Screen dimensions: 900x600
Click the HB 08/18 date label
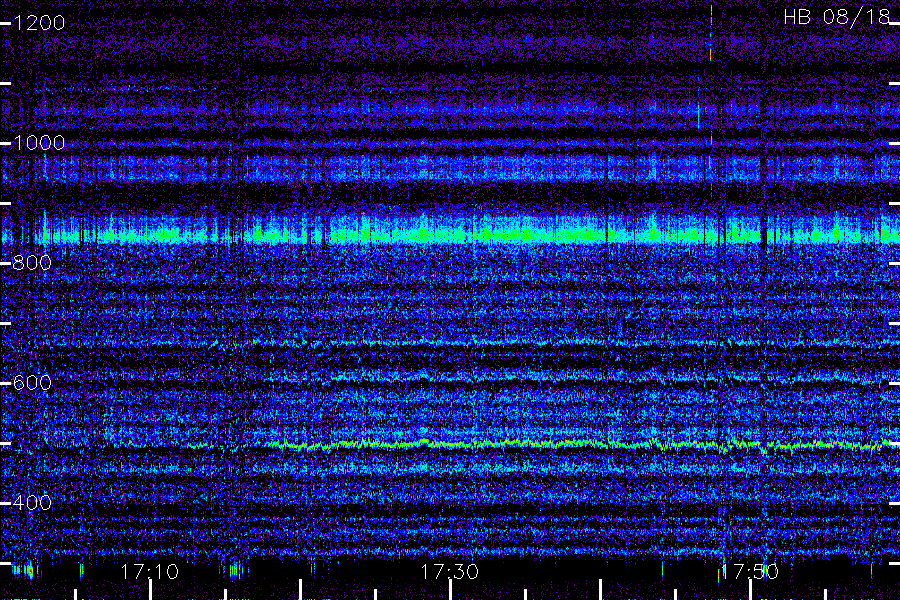(837, 17)
